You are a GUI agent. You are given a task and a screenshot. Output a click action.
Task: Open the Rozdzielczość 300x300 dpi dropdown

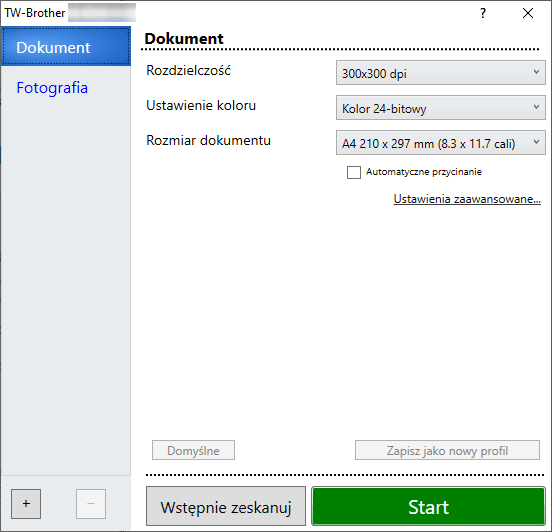coord(441,73)
